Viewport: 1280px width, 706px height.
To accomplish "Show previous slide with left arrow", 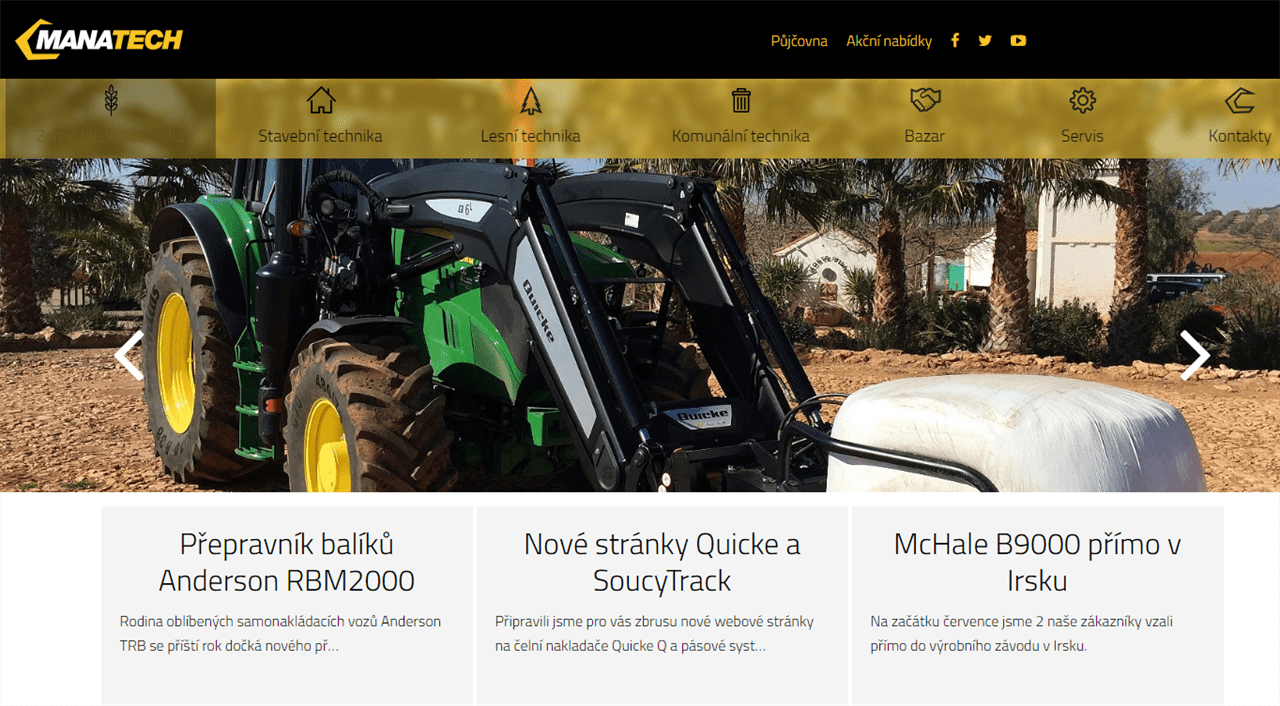I will [129, 355].
